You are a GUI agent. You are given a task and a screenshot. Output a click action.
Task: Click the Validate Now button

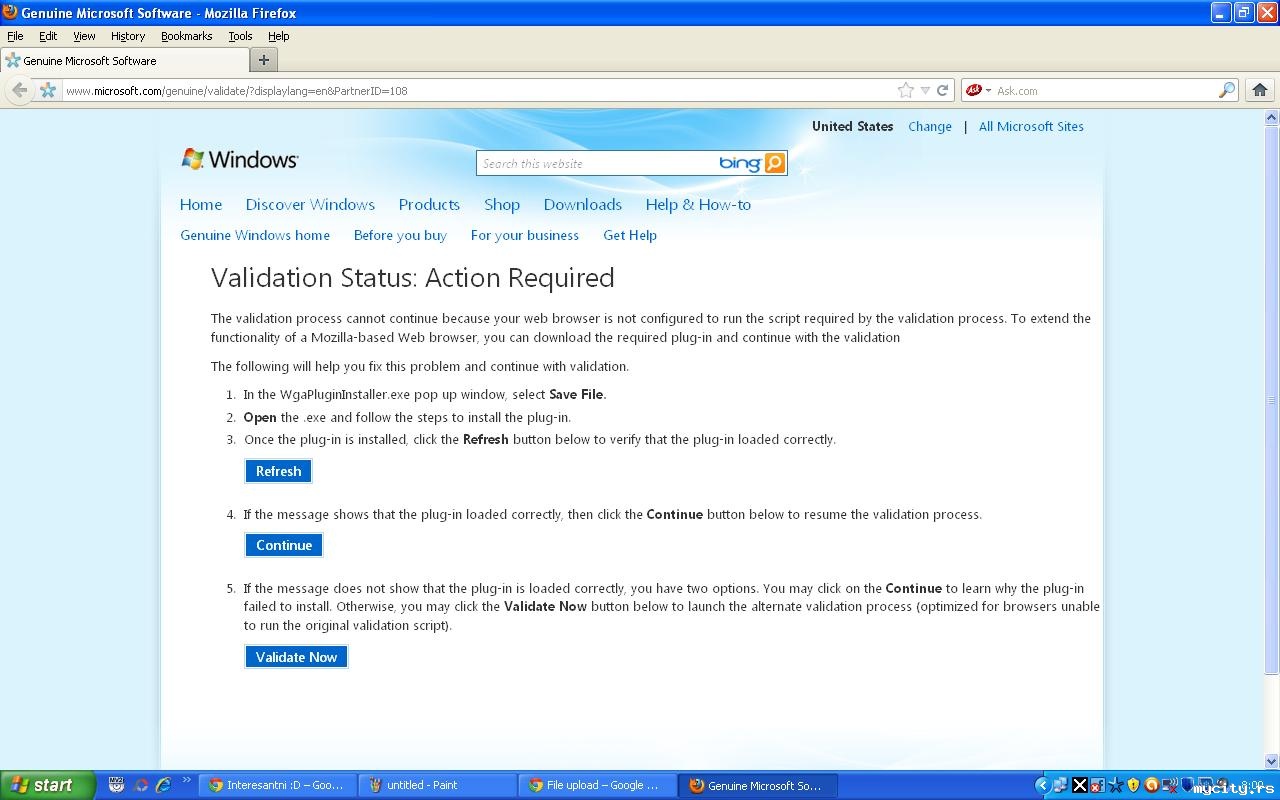point(296,657)
